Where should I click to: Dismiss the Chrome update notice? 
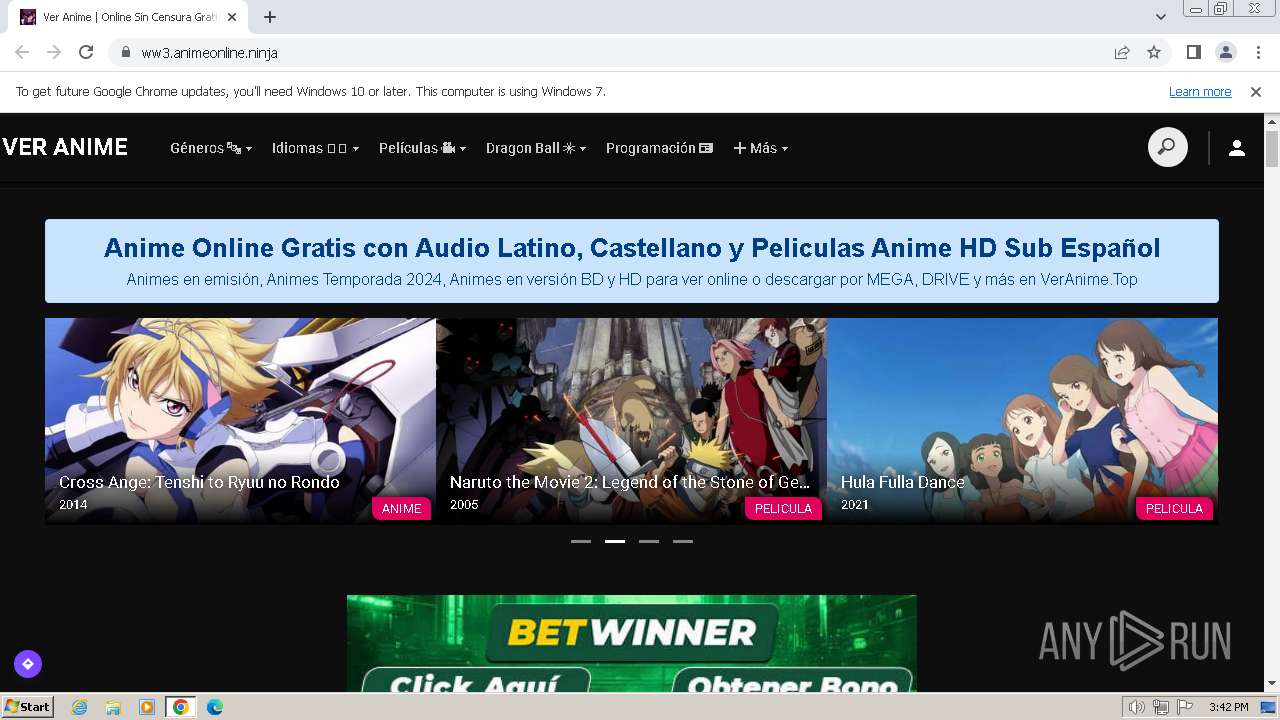pyautogui.click(x=1256, y=91)
